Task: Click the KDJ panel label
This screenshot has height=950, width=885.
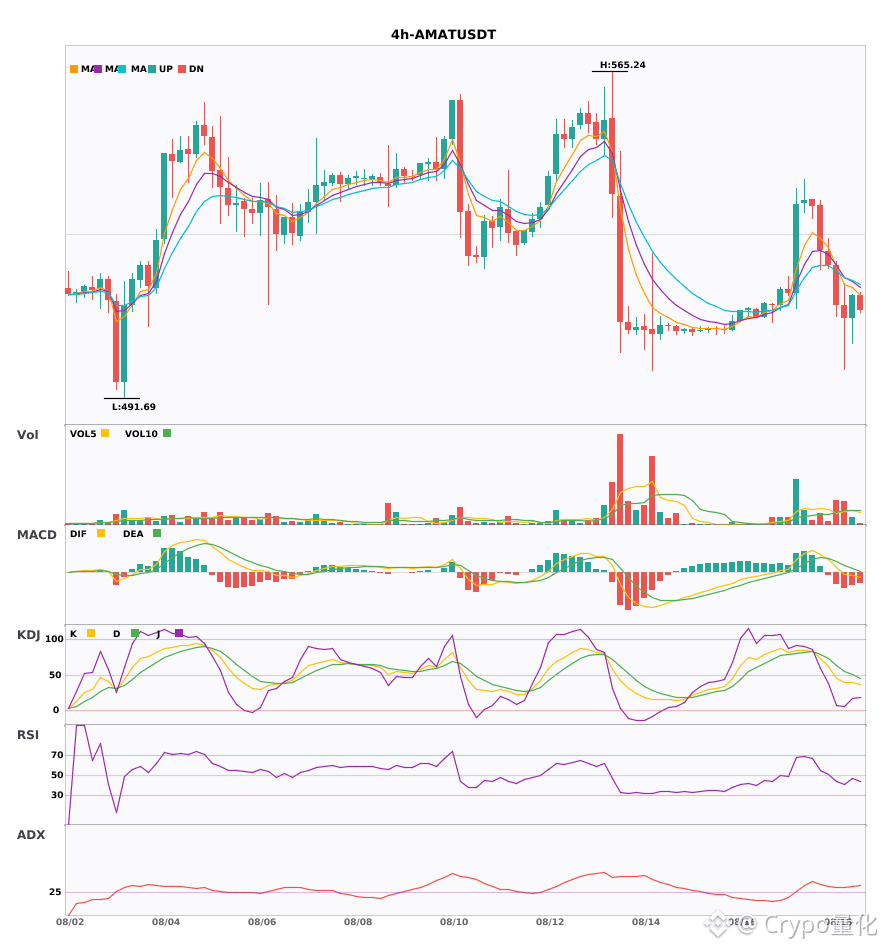Action: point(28,635)
